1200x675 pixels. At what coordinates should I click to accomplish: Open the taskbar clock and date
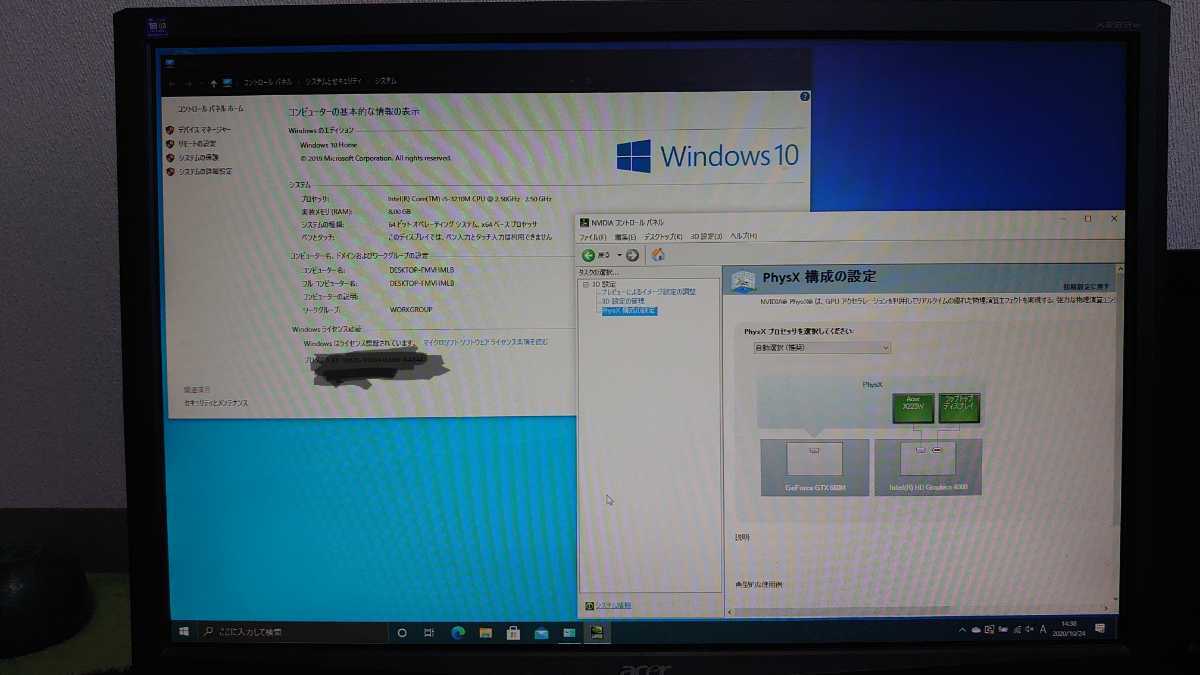tap(1071, 630)
